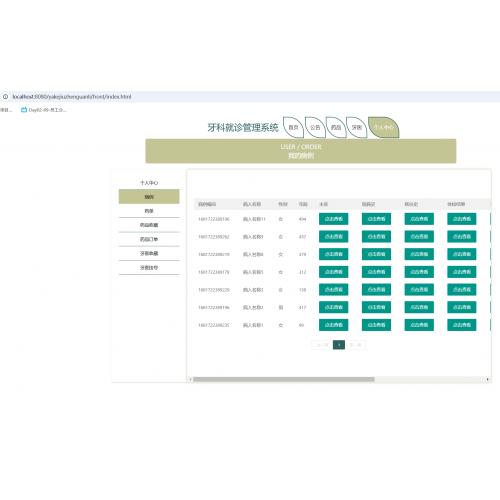Switch to the 药品 nav tab

point(336,127)
